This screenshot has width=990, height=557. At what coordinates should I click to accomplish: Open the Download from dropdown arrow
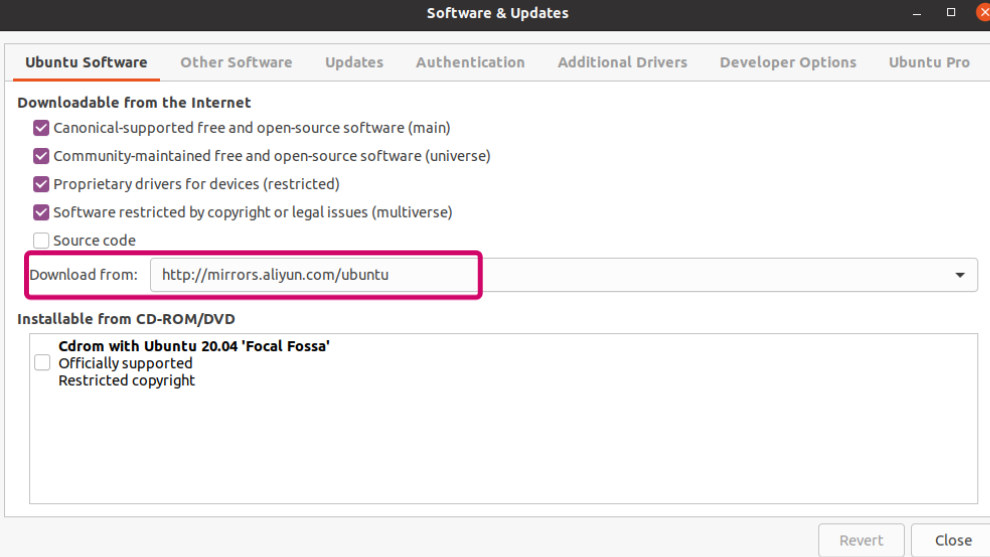(x=960, y=275)
